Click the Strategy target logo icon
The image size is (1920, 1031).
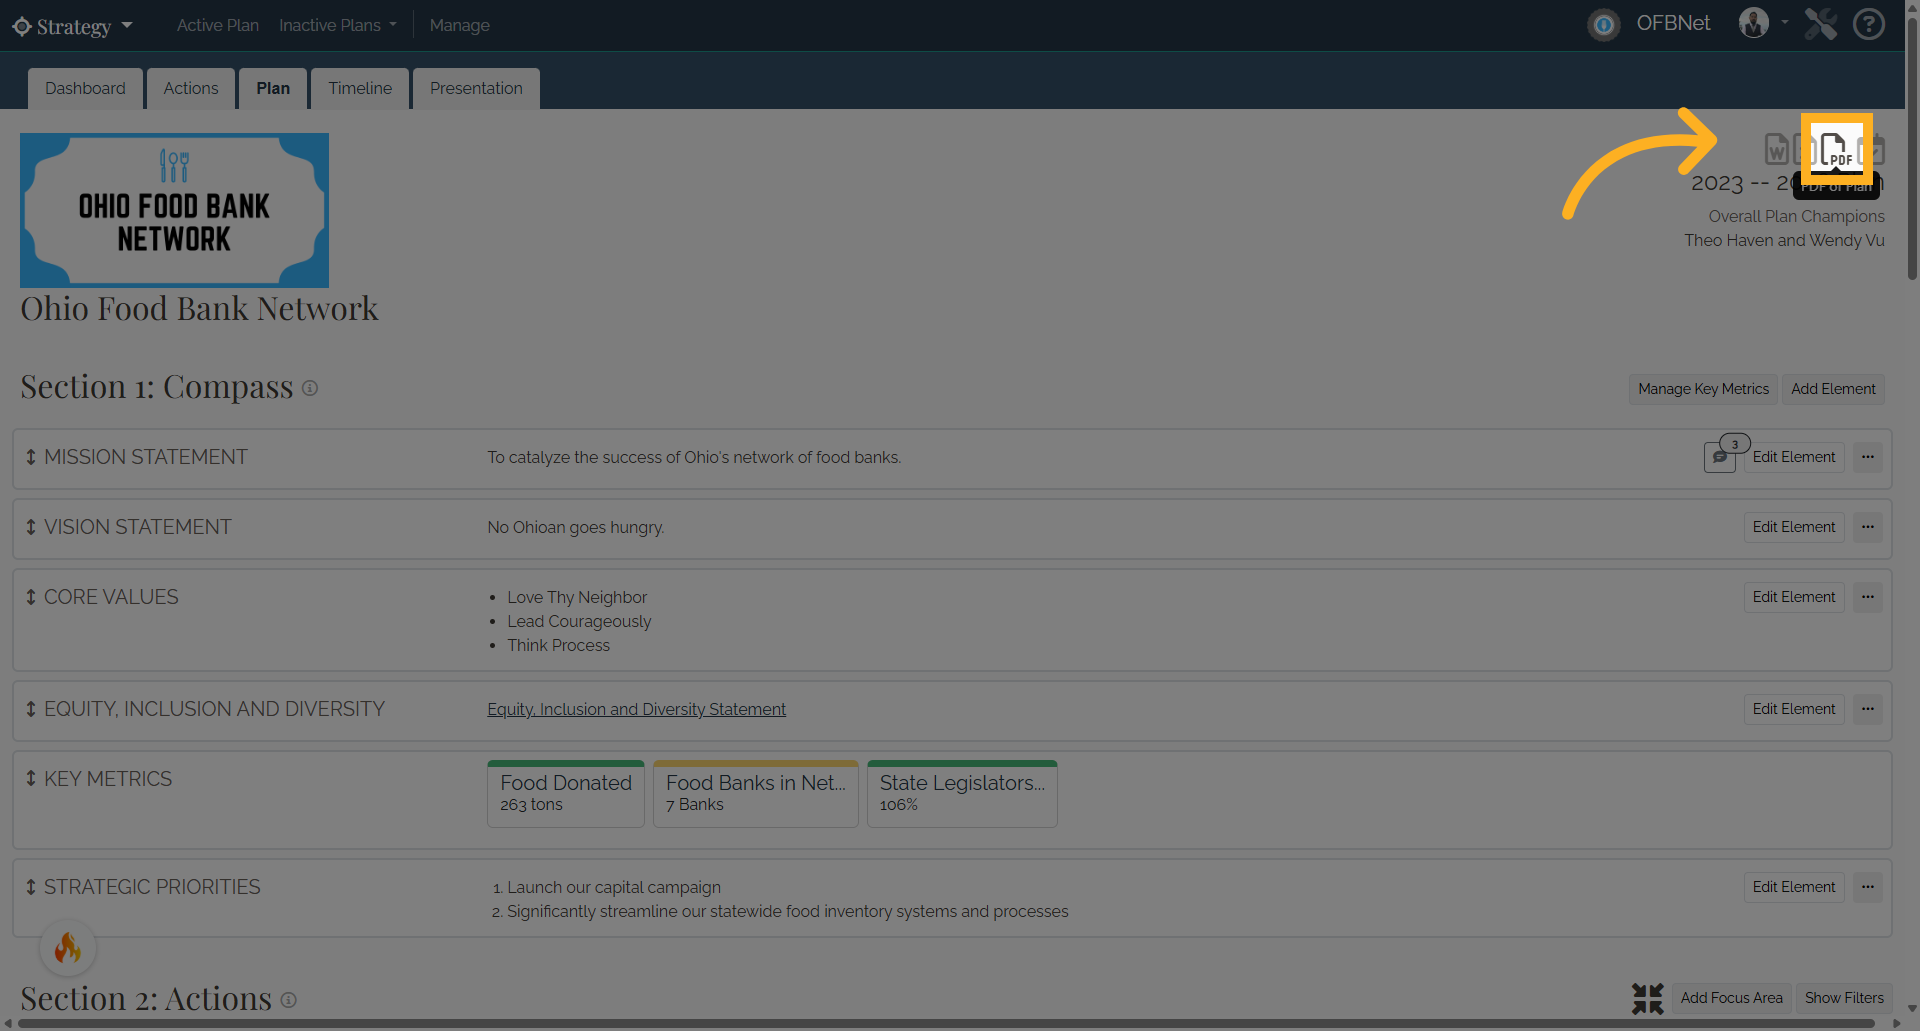[22, 26]
